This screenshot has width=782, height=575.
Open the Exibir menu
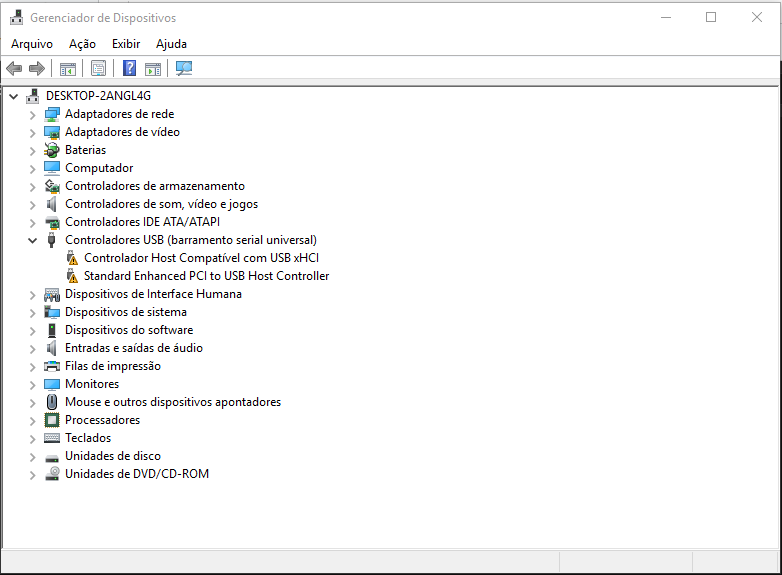(126, 44)
